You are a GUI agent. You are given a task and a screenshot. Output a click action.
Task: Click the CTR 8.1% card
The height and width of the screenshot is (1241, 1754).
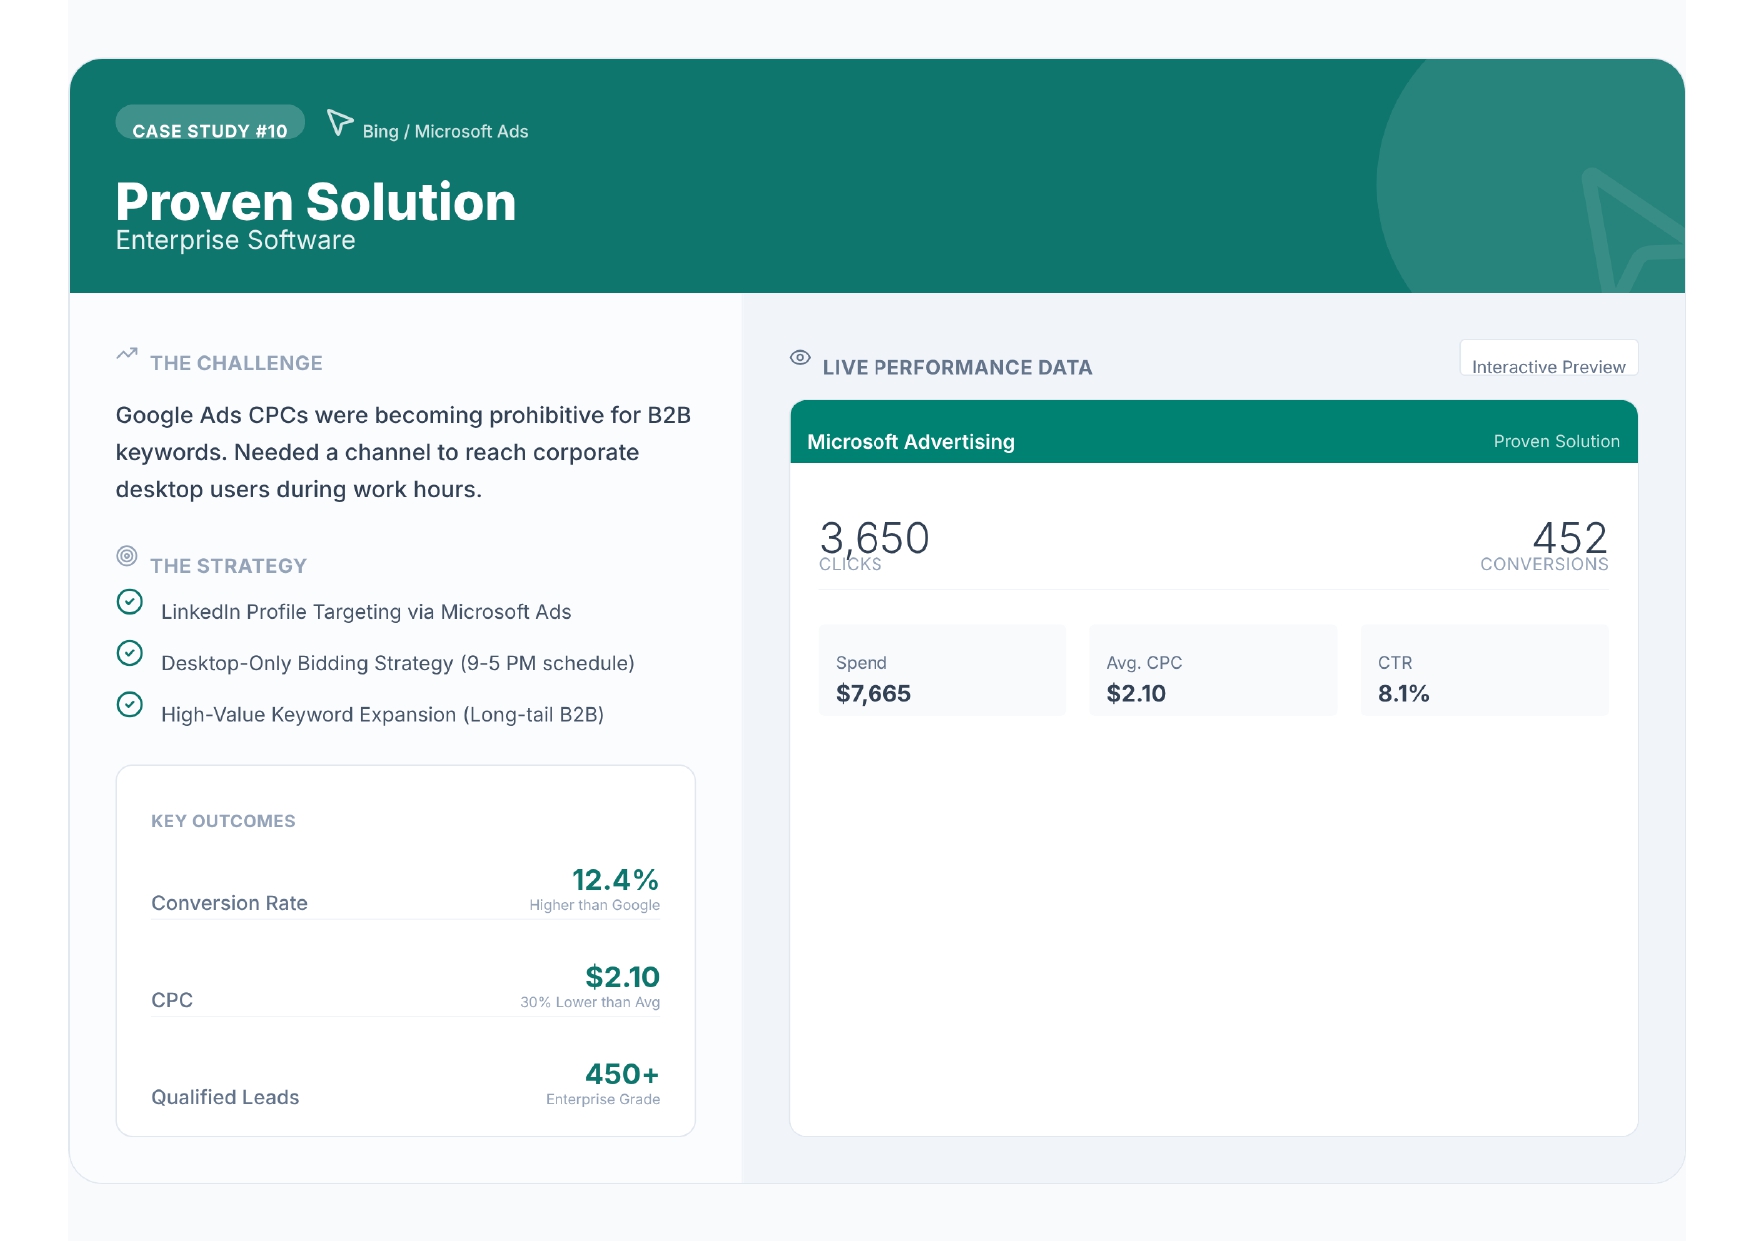click(x=1484, y=670)
